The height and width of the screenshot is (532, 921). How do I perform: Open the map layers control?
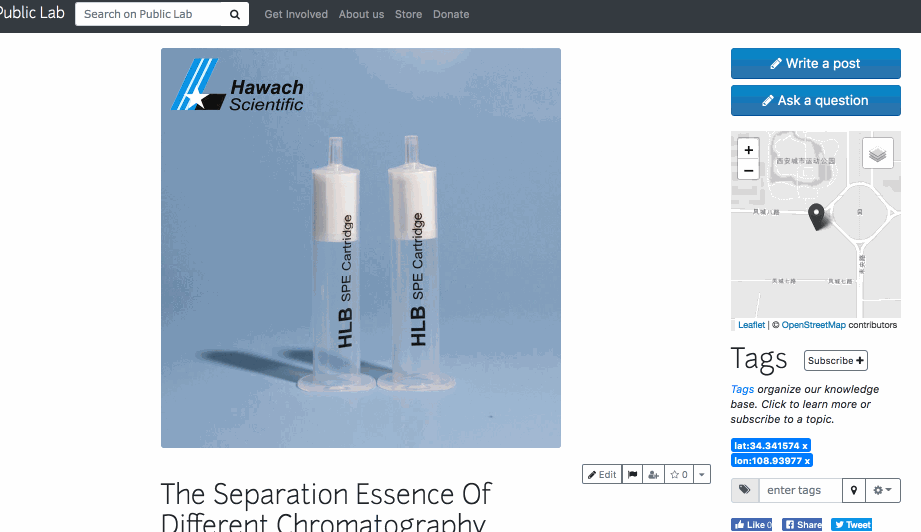click(878, 154)
